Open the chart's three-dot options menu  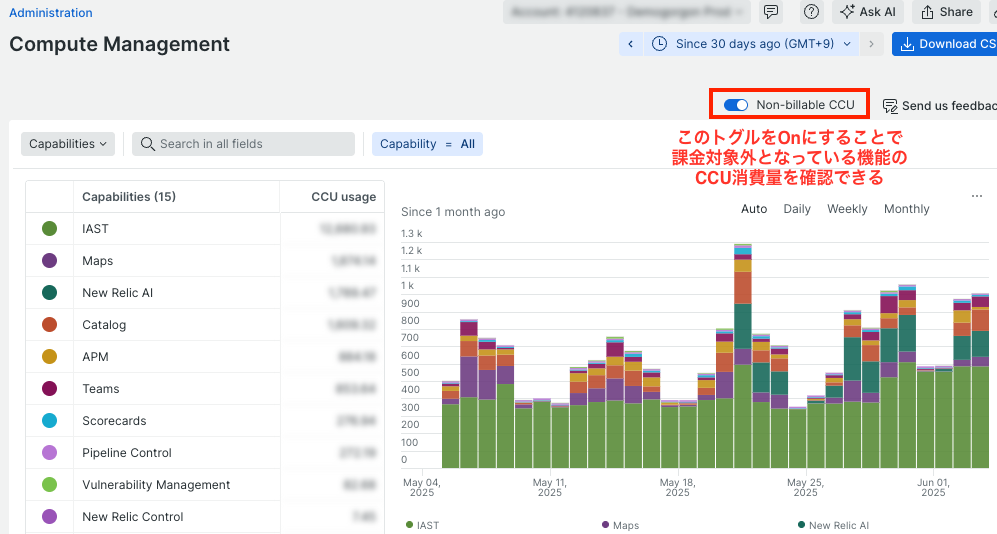(x=977, y=196)
